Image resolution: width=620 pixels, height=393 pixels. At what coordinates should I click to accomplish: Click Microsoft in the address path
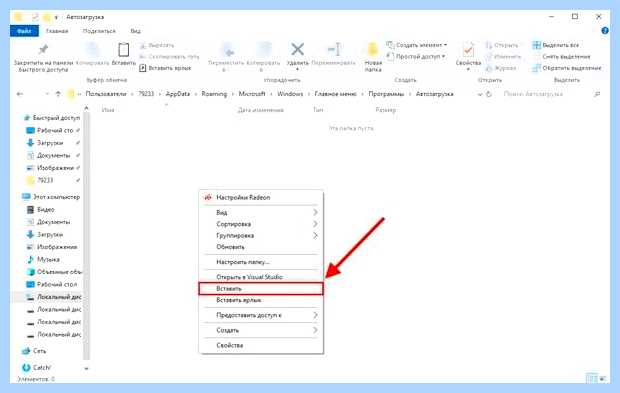pos(252,94)
